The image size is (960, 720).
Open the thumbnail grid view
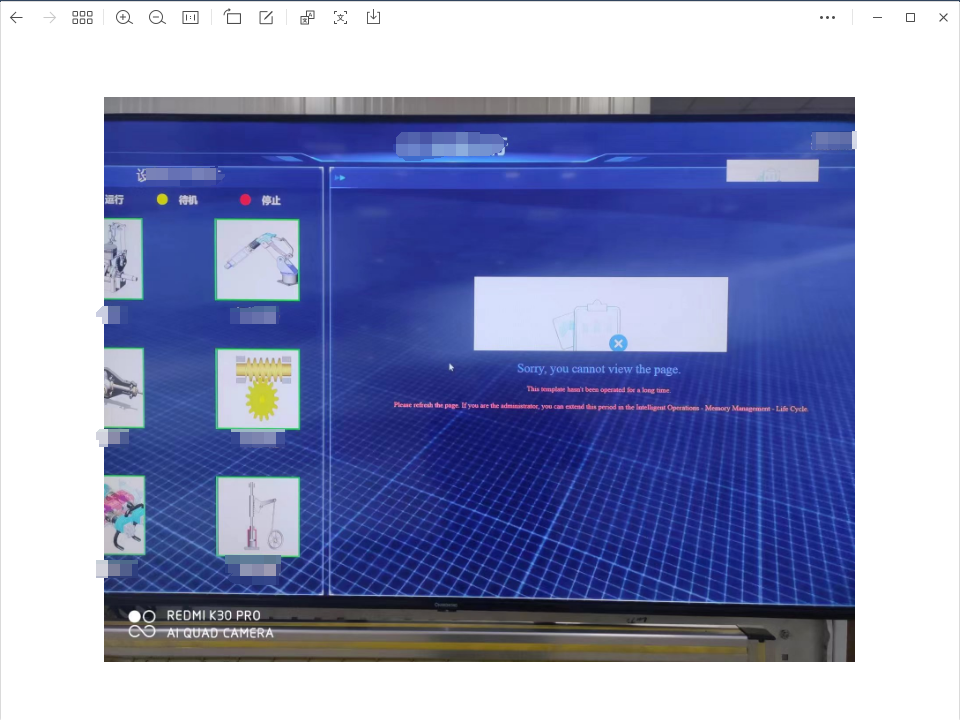(x=82, y=18)
